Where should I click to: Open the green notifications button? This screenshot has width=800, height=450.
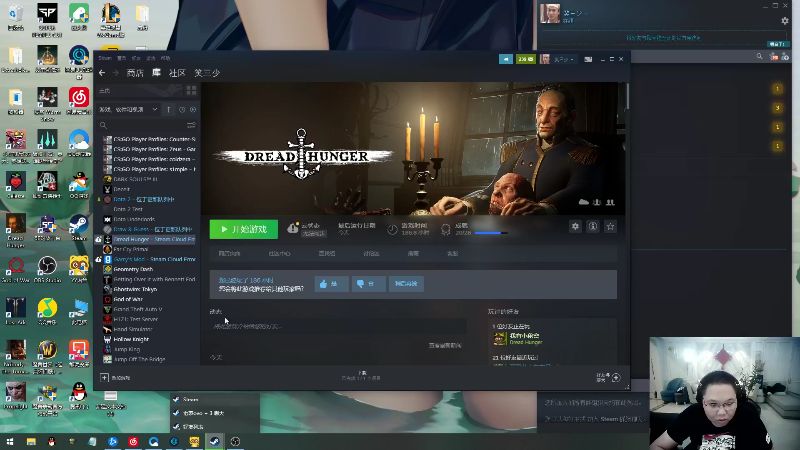[x=526, y=59]
